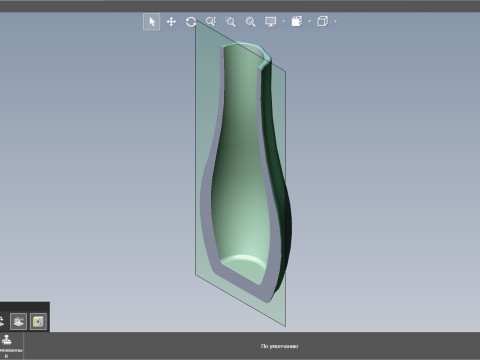Open the monitor display settings icon

270,22
